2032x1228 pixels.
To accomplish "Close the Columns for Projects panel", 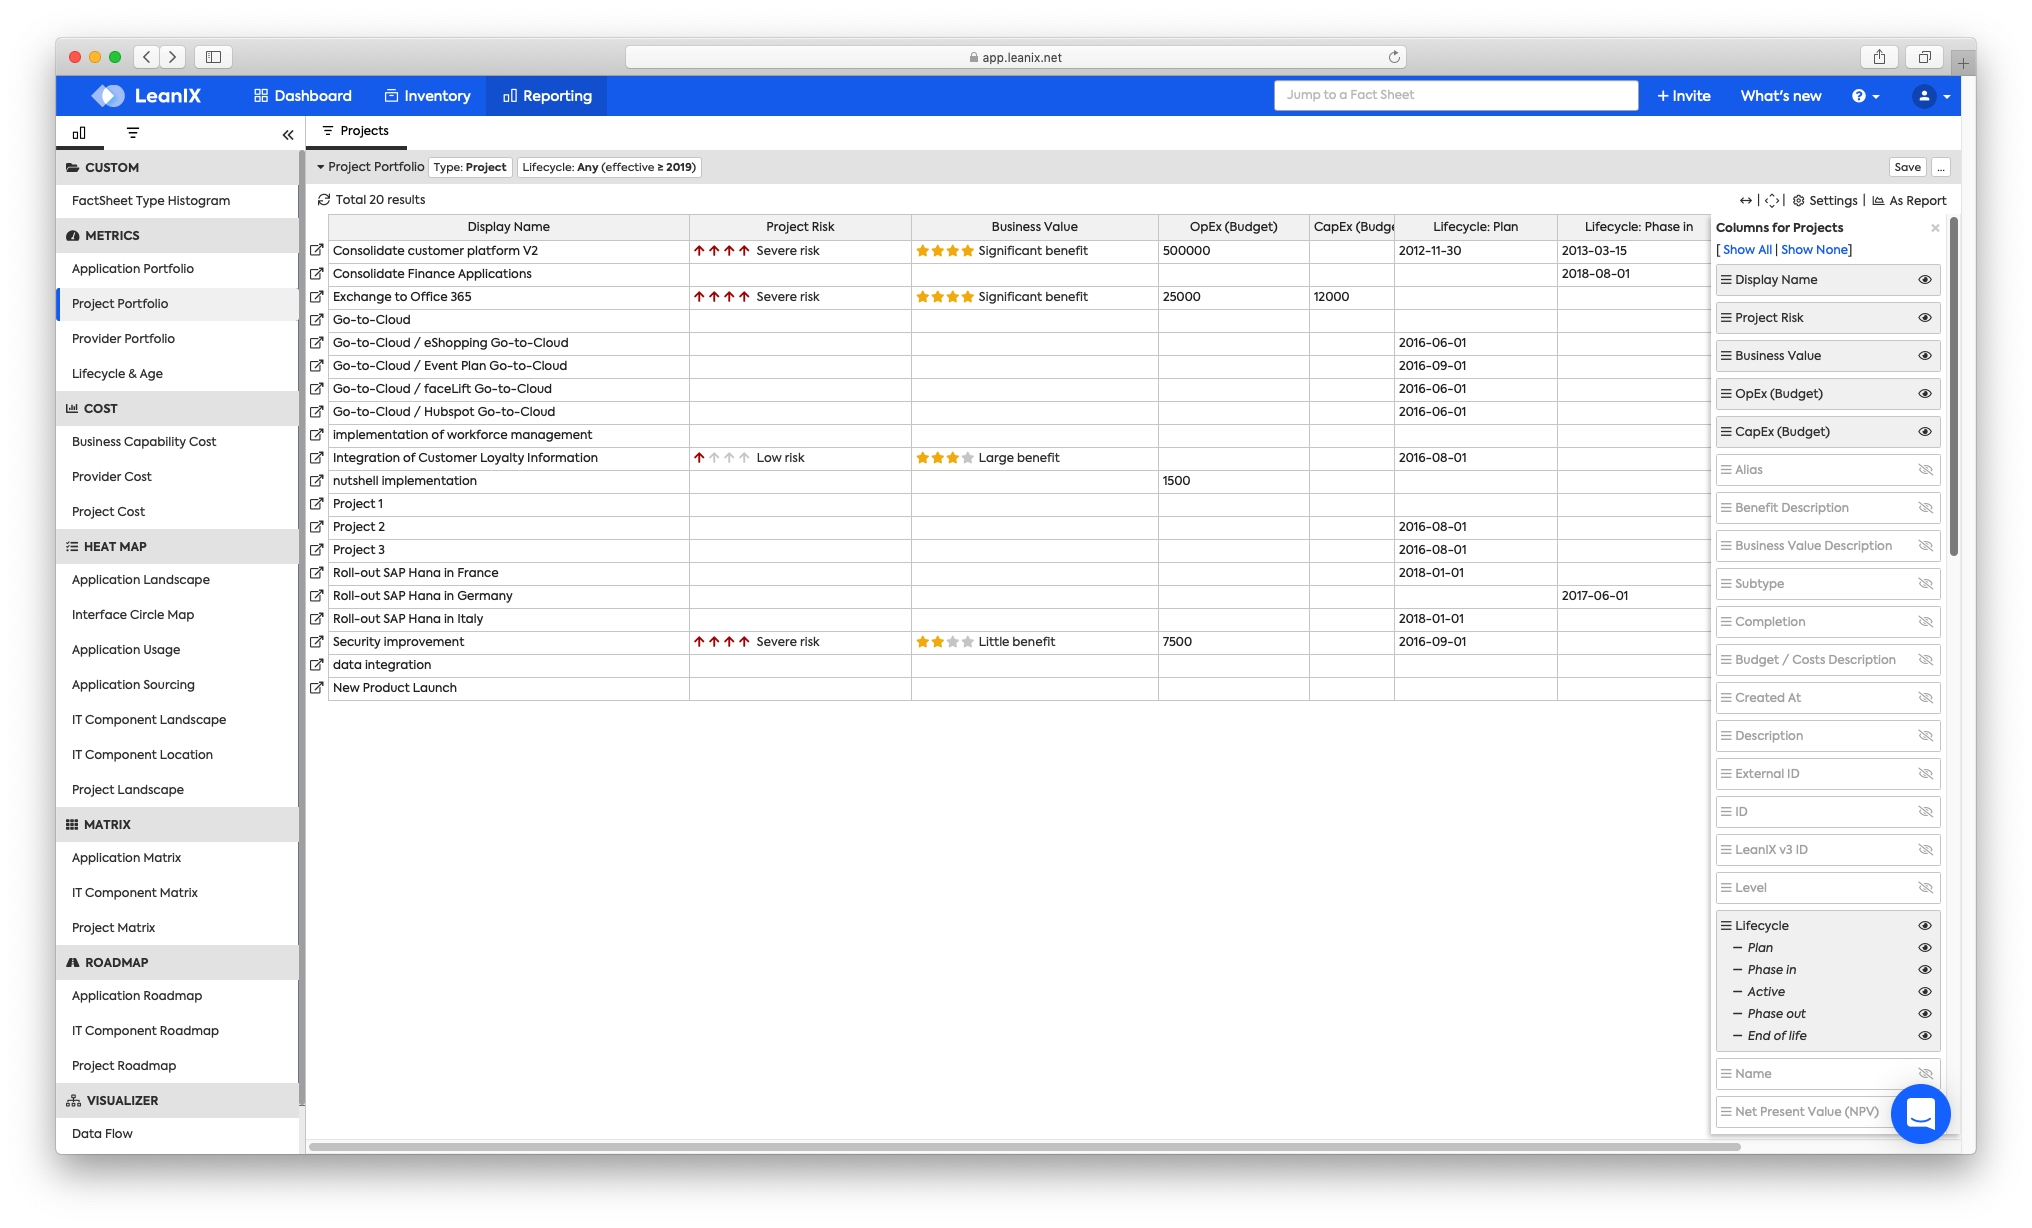I will 1935,228.
